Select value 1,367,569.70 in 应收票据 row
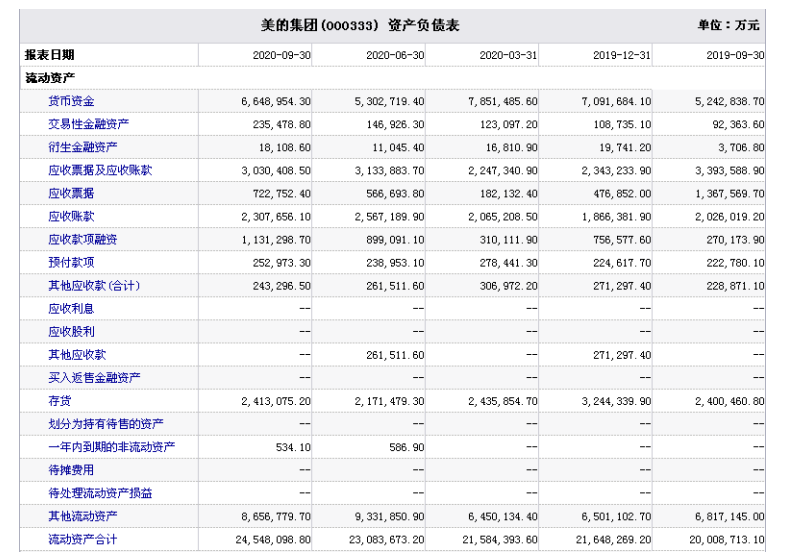785x558 pixels. pyautogui.click(x=729, y=194)
